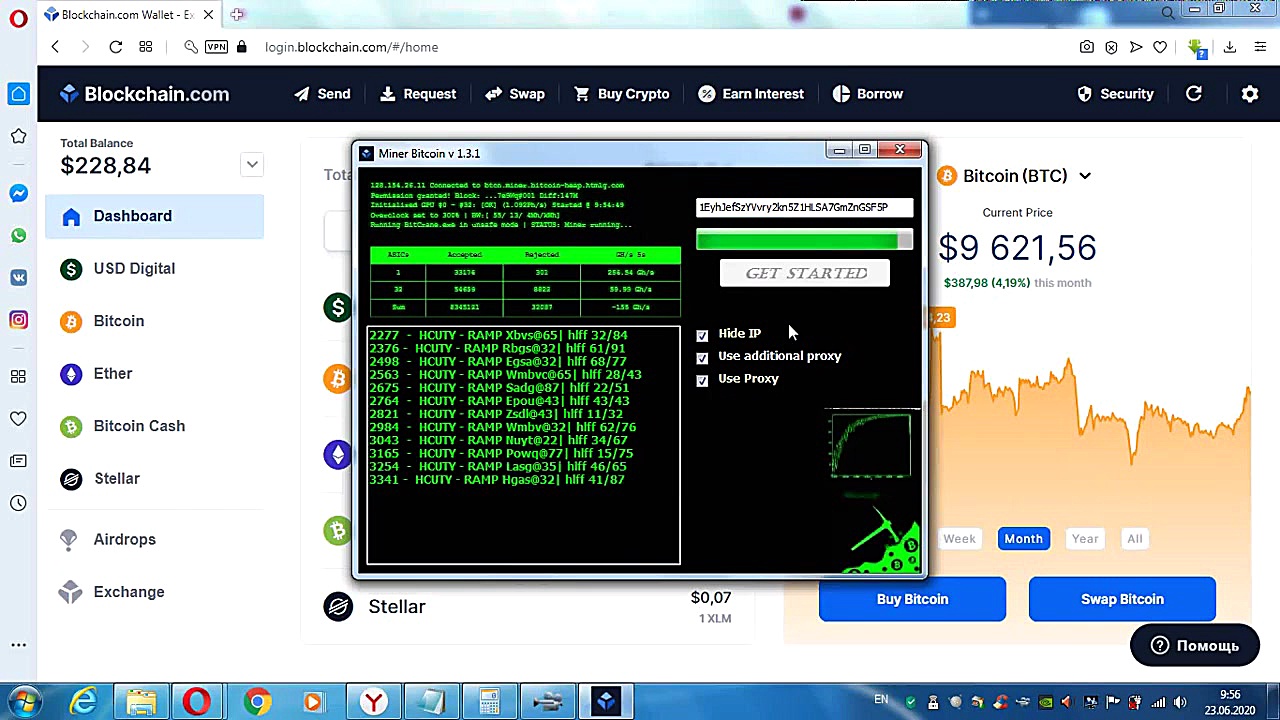Click the Buy Bitcoin button
Screen dimensions: 1280x720
[x=912, y=599]
